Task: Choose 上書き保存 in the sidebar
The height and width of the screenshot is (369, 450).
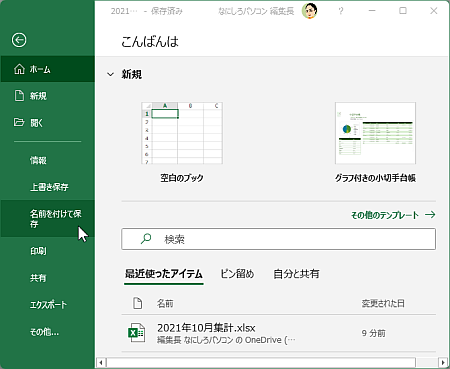Action: [48, 187]
